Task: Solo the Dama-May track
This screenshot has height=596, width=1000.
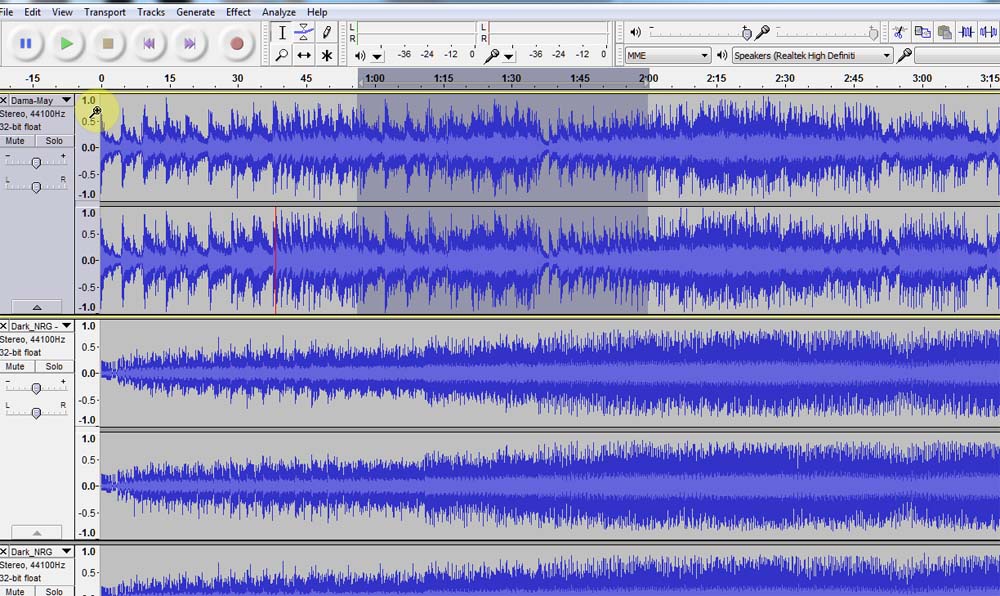Action: click(54, 141)
